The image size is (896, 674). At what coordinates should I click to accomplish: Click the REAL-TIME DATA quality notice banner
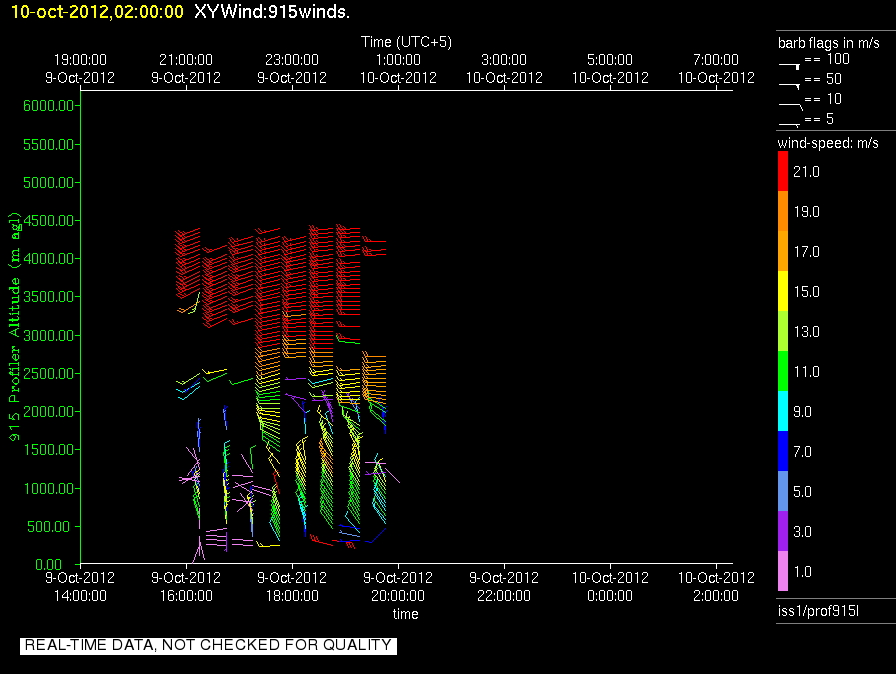pos(208,645)
